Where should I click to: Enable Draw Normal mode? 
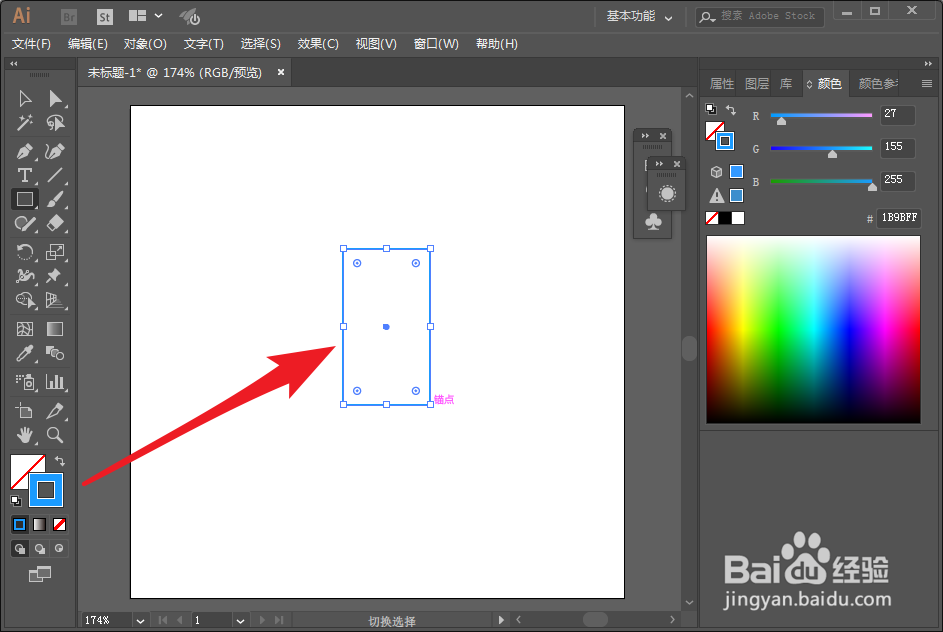(x=20, y=548)
